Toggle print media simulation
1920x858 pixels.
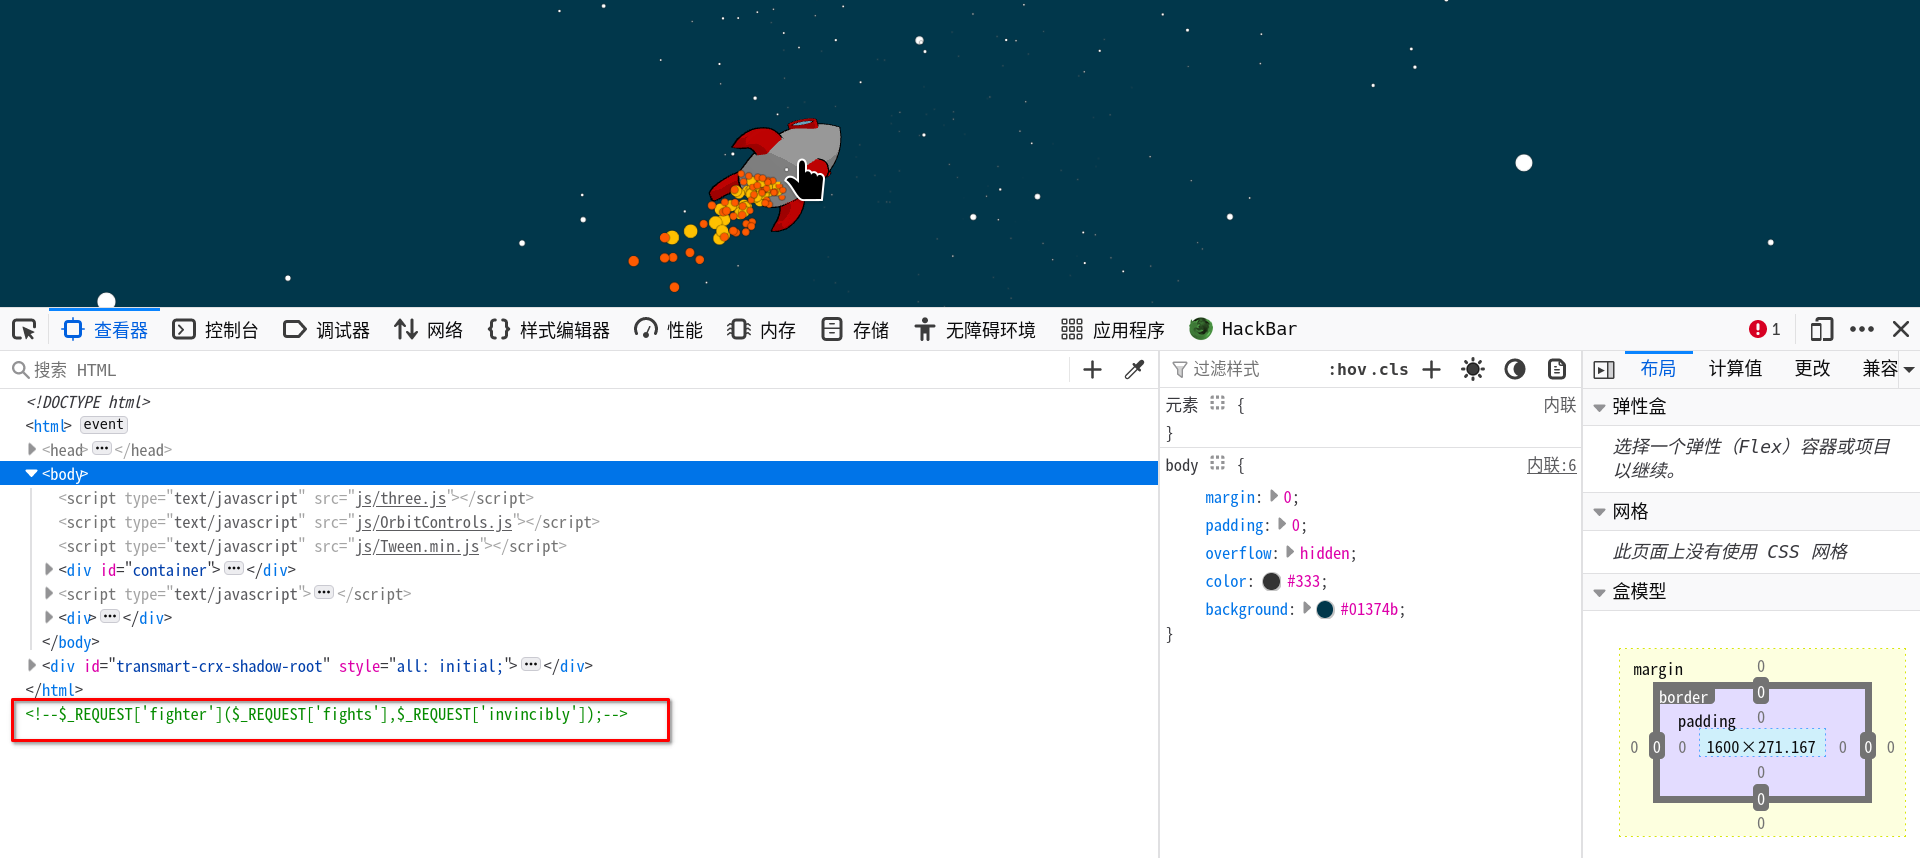point(1557,370)
